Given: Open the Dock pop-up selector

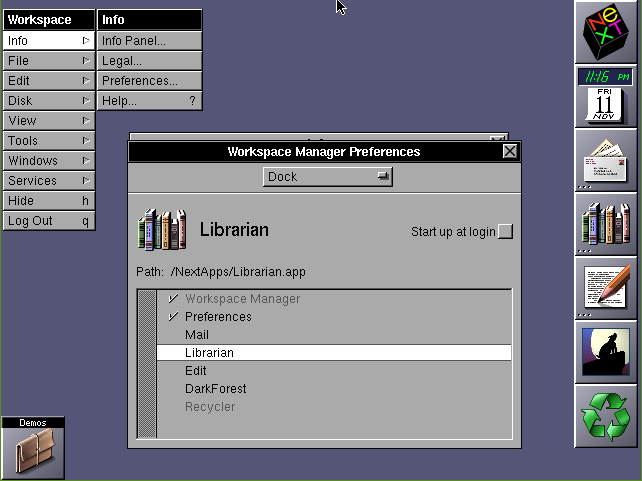Looking at the screenshot, I should click(328, 177).
